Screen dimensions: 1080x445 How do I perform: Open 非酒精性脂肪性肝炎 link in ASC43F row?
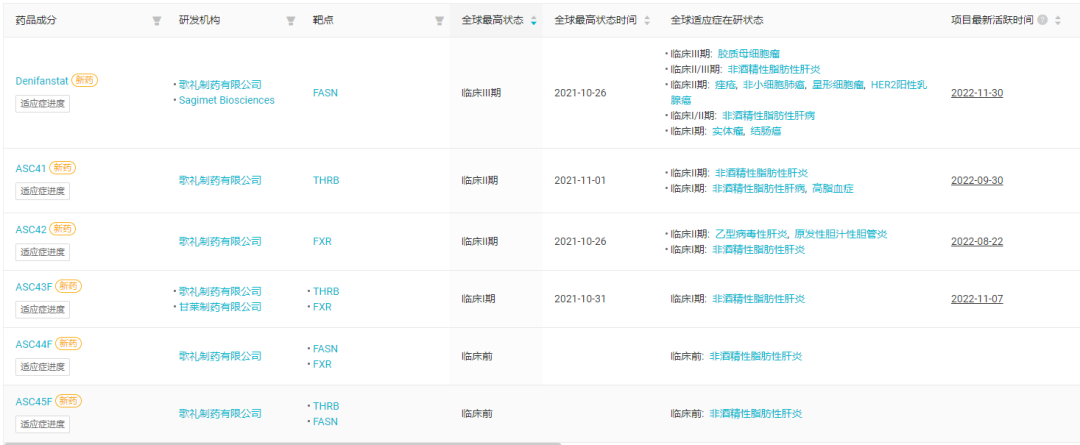[x=758, y=299]
